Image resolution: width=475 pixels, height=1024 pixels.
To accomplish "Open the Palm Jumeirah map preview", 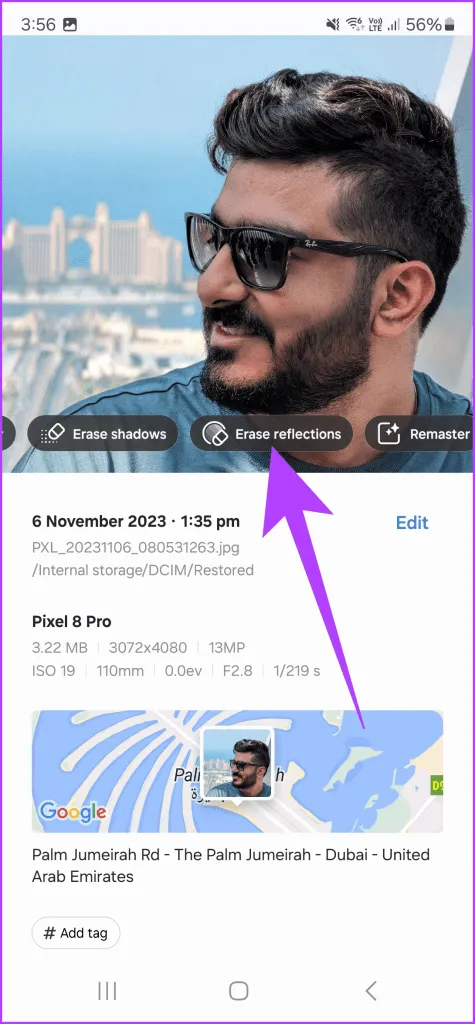I will 237,771.
